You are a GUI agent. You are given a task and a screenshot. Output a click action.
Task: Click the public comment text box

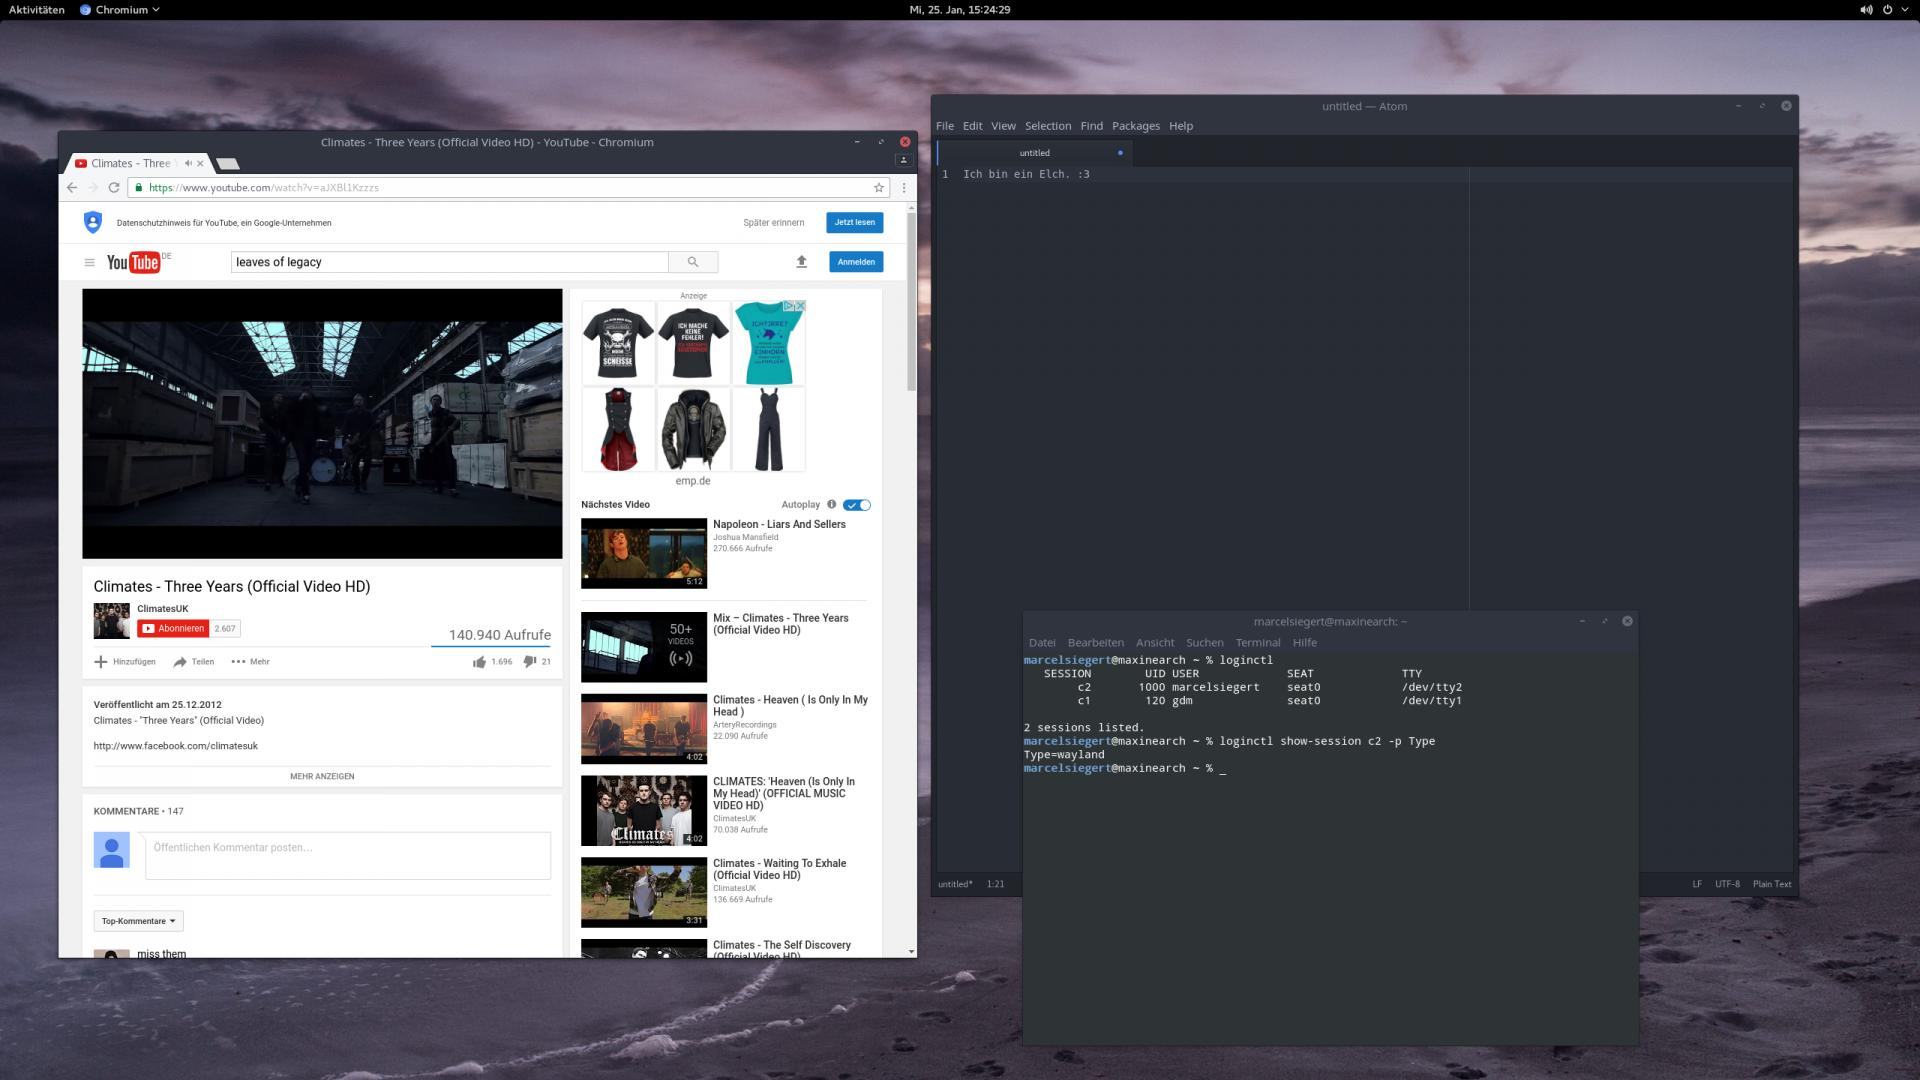(347, 856)
